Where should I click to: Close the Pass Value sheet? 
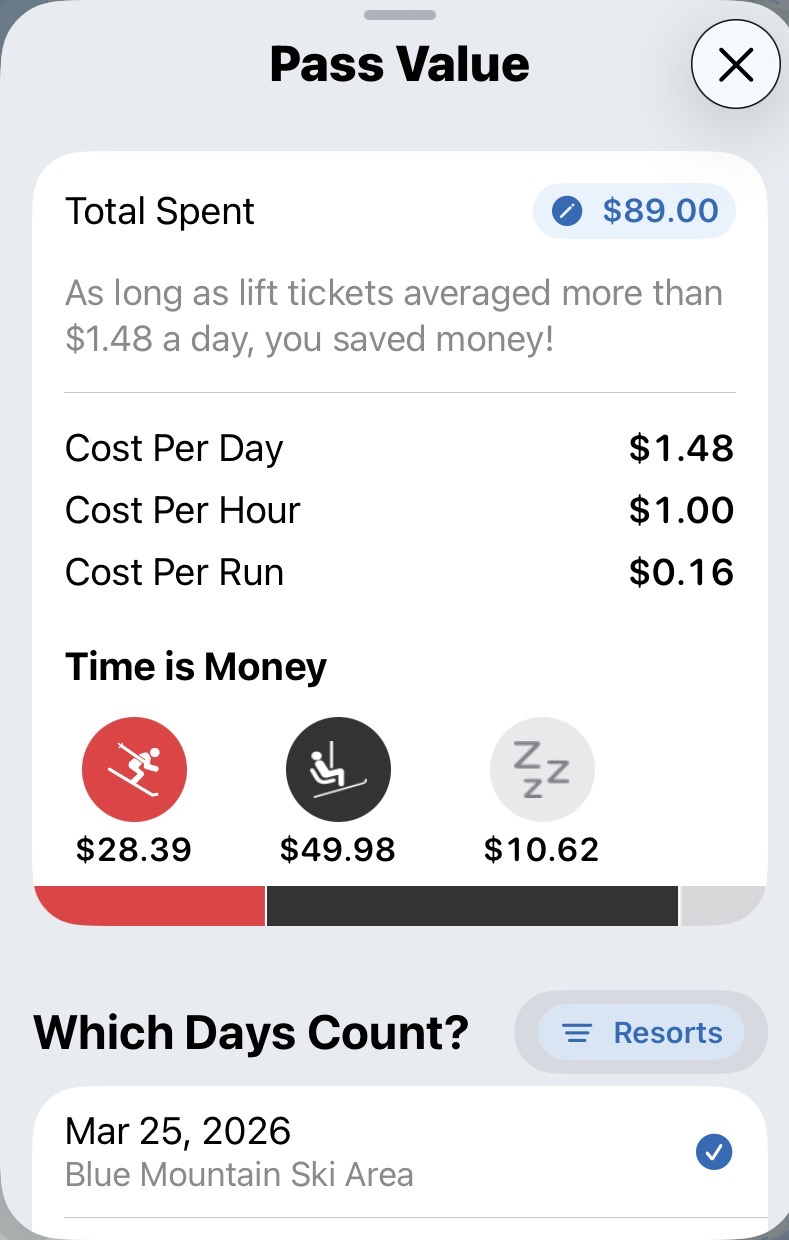[736, 65]
